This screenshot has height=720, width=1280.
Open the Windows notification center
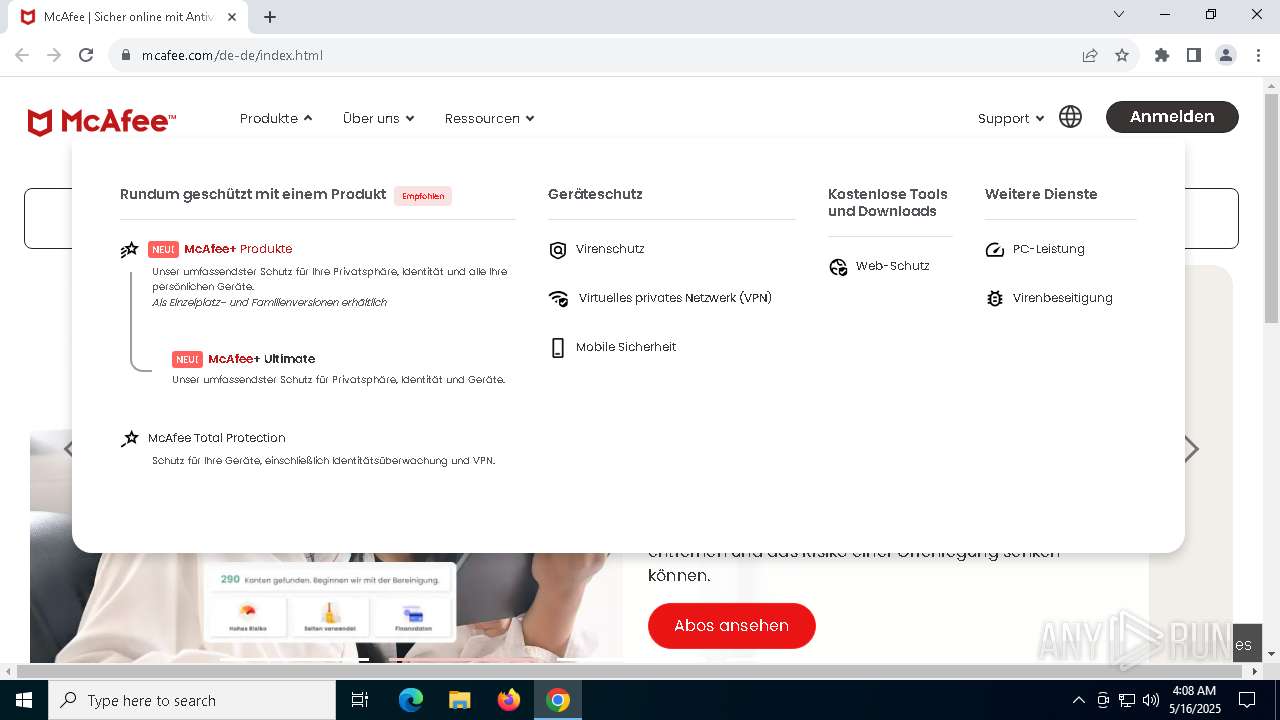[1247, 700]
